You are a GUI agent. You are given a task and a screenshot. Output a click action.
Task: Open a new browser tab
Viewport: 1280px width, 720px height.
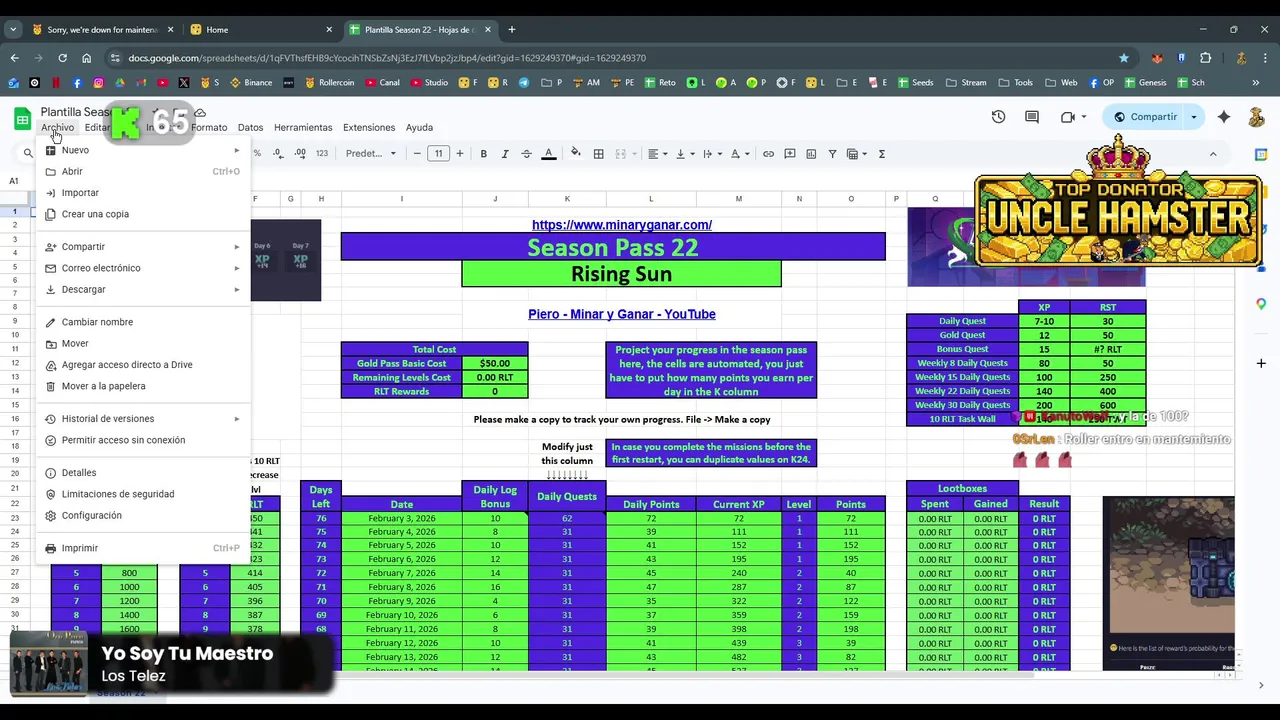point(512,30)
